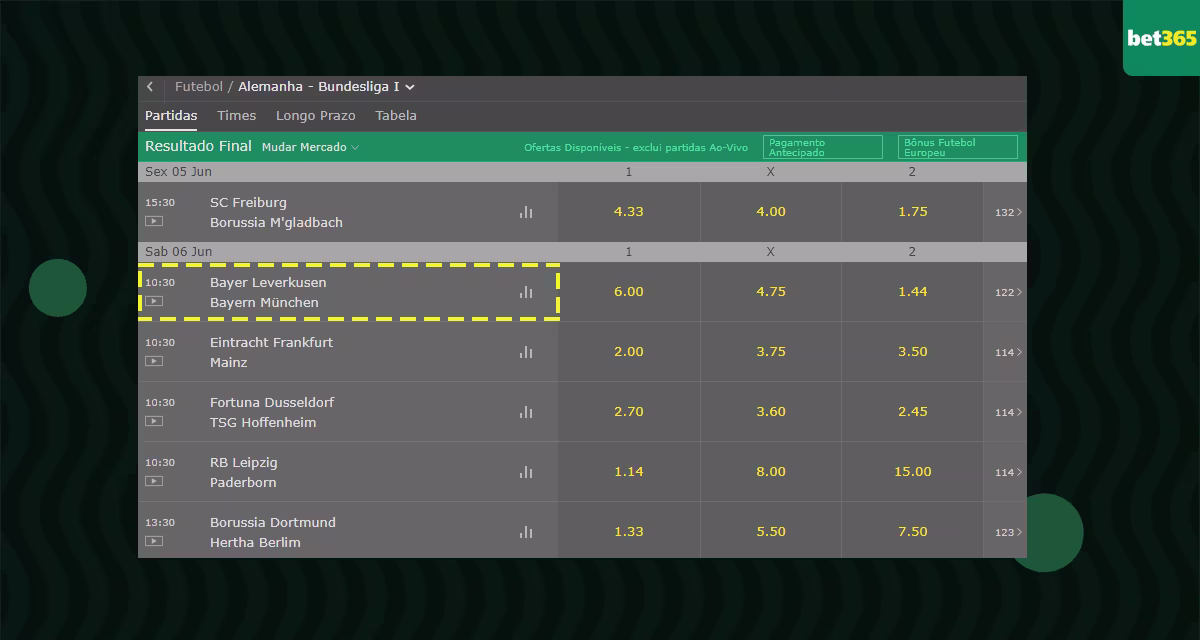Expand 114 more markets for RB Leipzig
The image size is (1200, 640).
pos(1008,472)
